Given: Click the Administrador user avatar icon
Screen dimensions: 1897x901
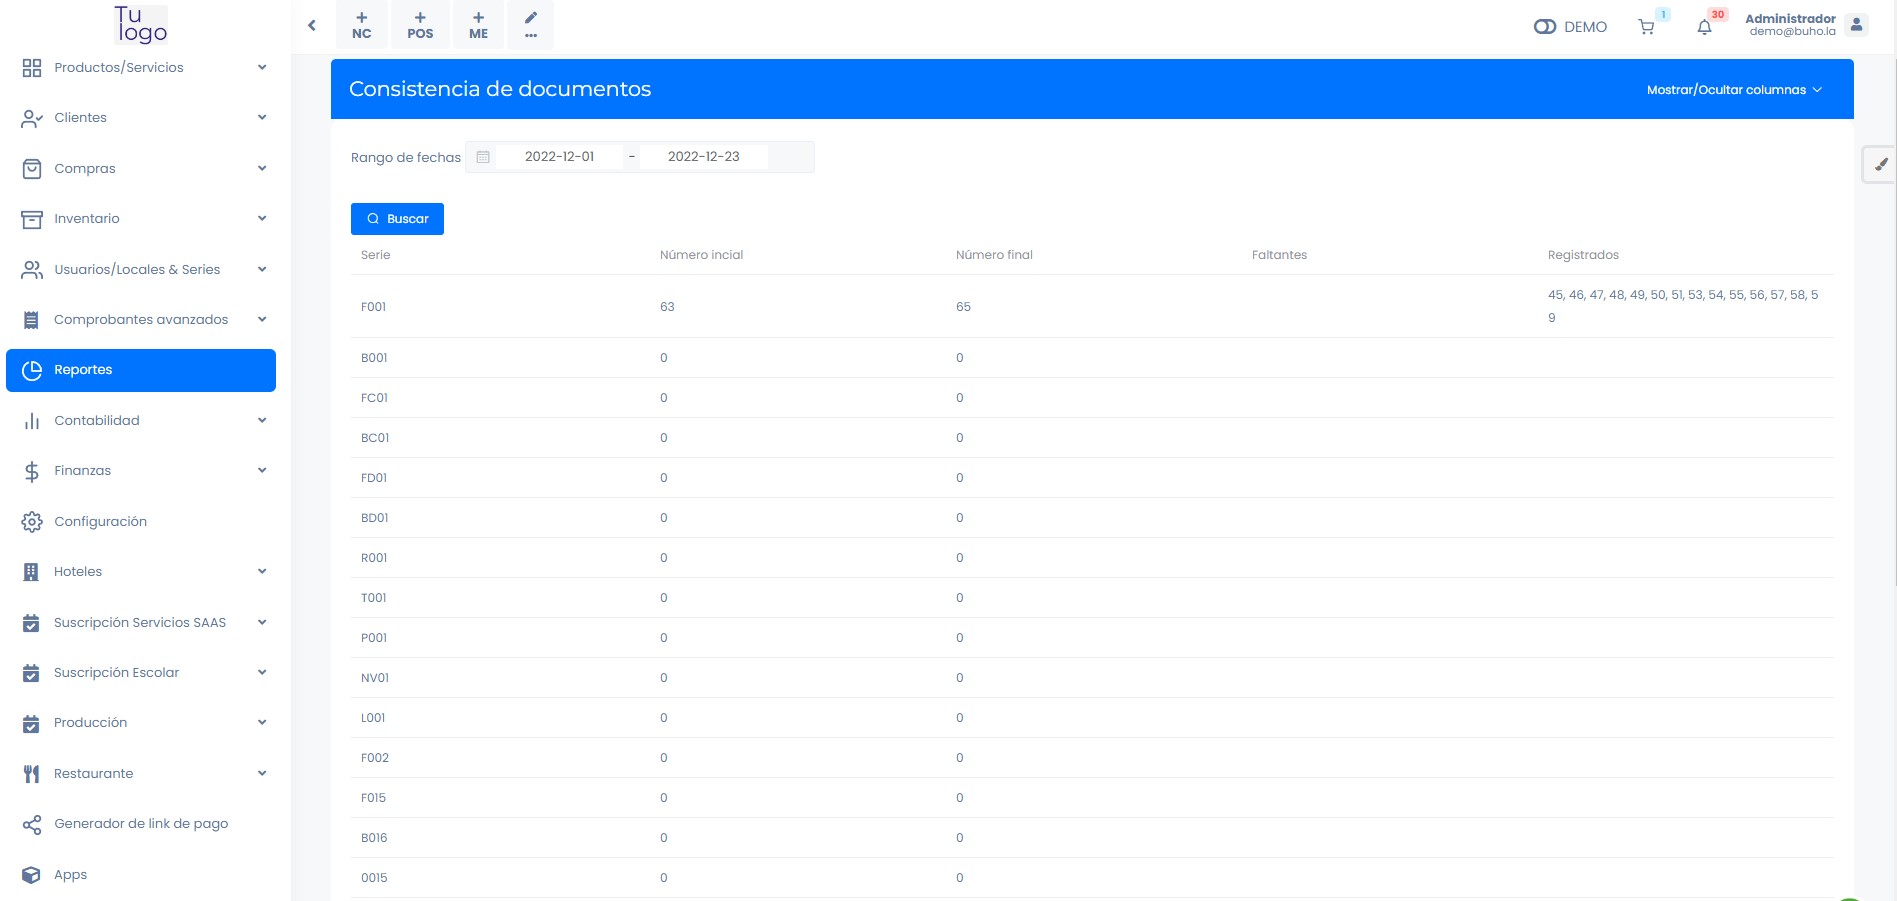Looking at the screenshot, I should [1856, 25].
